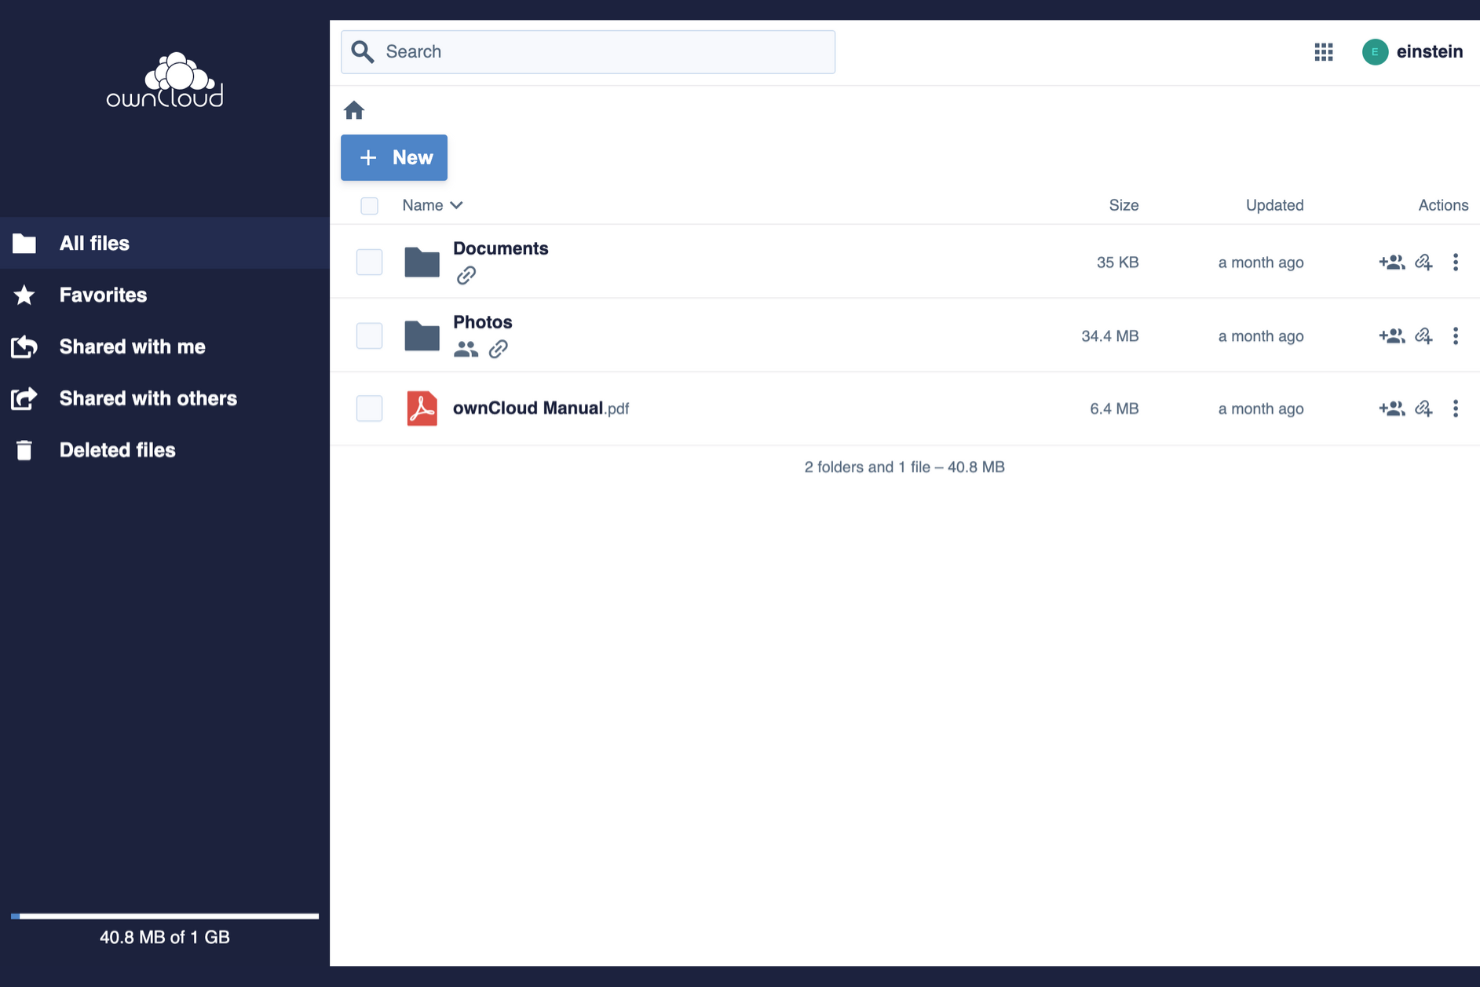Open the apps grid menu
1480x987 pixels.
(1323, 51)
